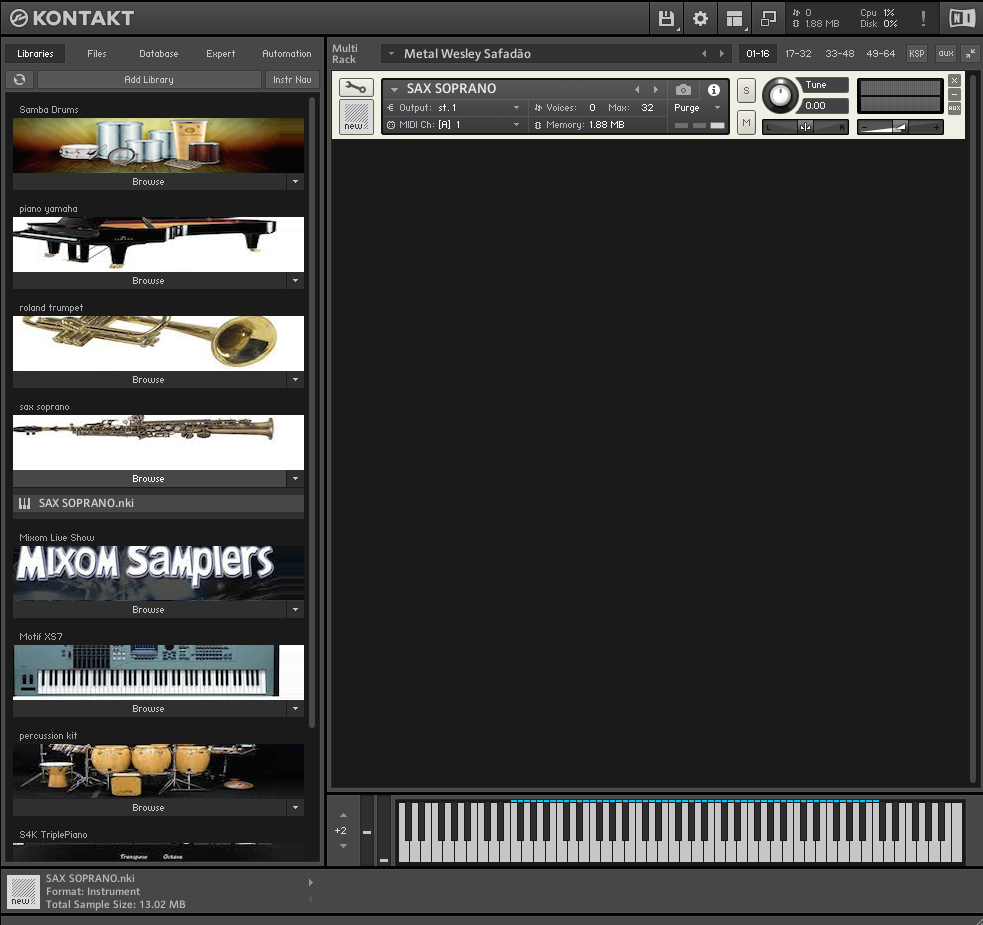Toggle the rack aux view button

click(x=945, y=54)
